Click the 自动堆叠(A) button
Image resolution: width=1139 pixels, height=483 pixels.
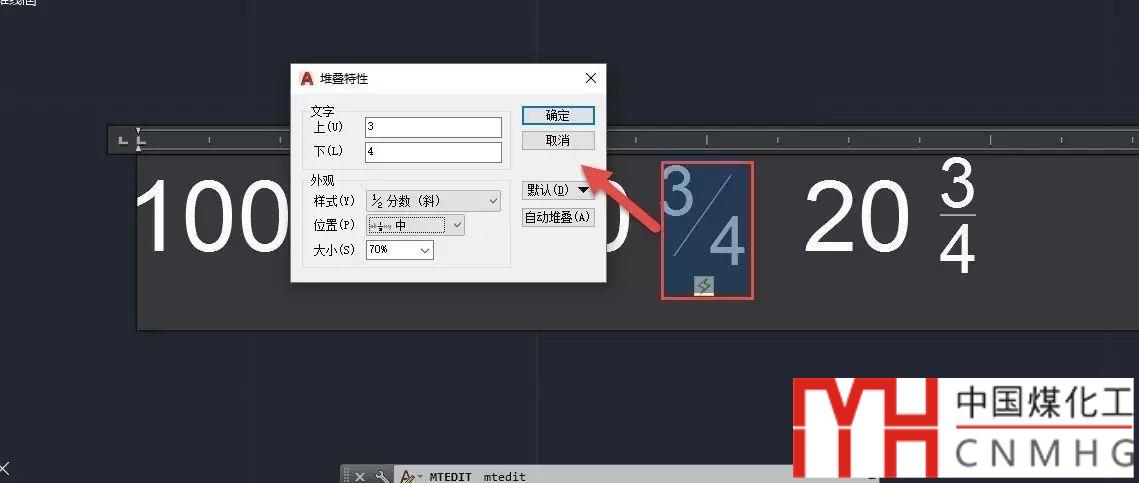tap(558, 217)
